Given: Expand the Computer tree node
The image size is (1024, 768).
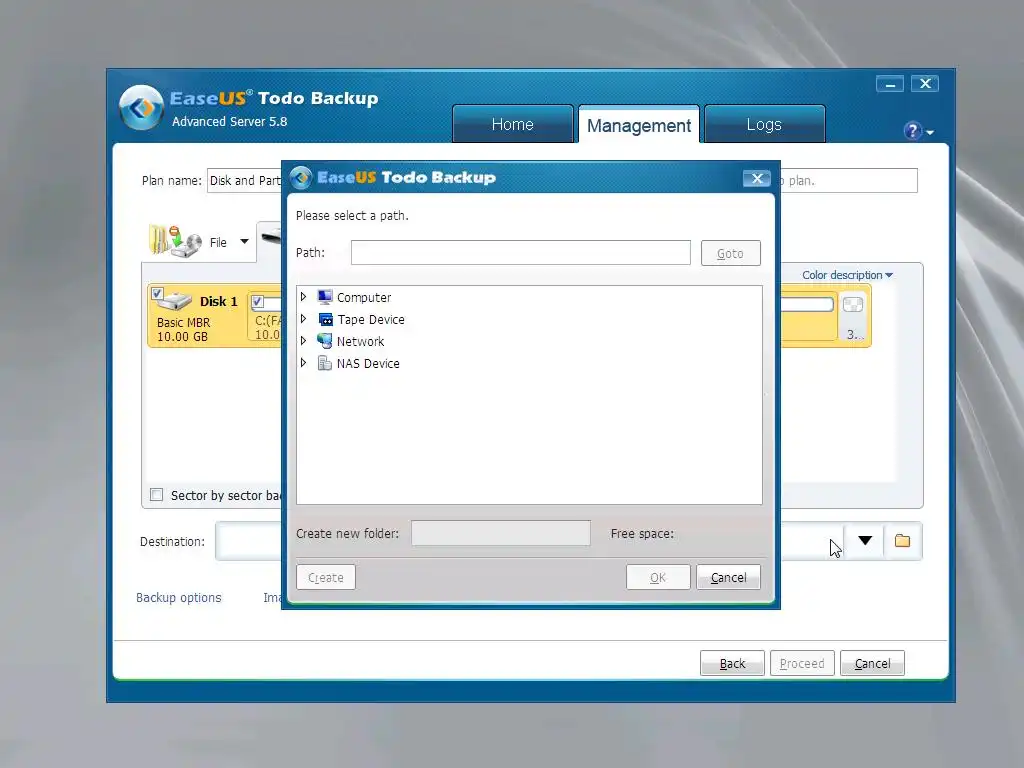Looking at the screenshot, I should tap(303, 297).
